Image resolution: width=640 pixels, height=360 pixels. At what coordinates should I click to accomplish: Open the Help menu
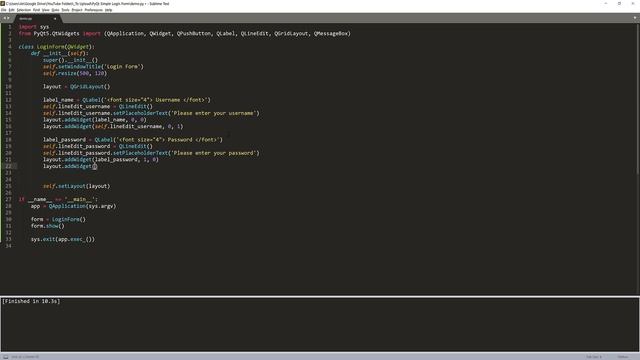108,10
